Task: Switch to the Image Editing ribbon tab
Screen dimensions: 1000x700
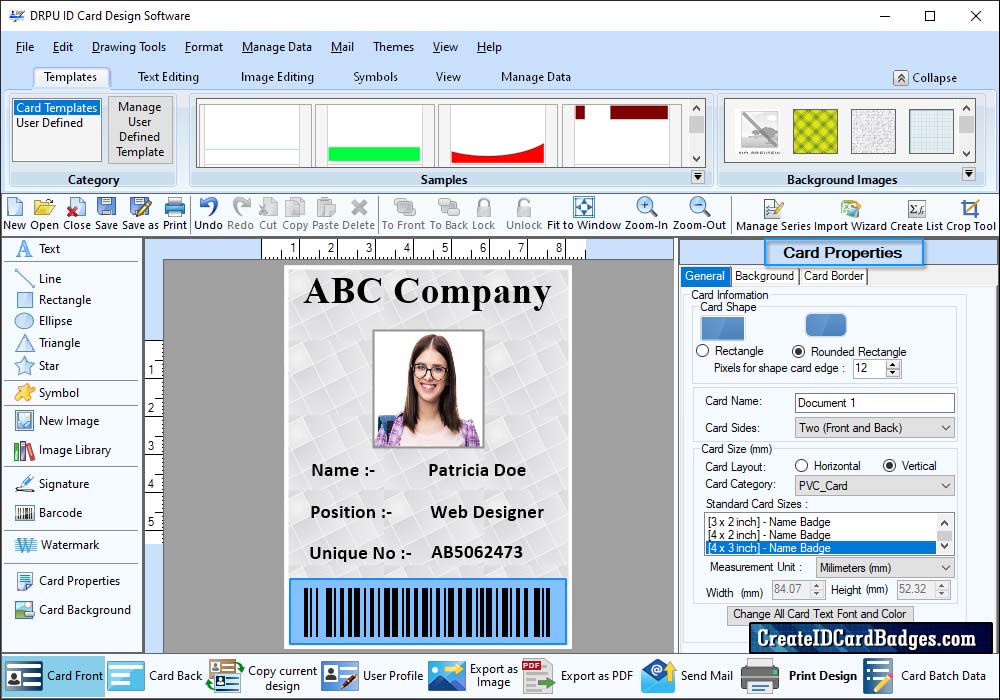Action: point(277,77)
